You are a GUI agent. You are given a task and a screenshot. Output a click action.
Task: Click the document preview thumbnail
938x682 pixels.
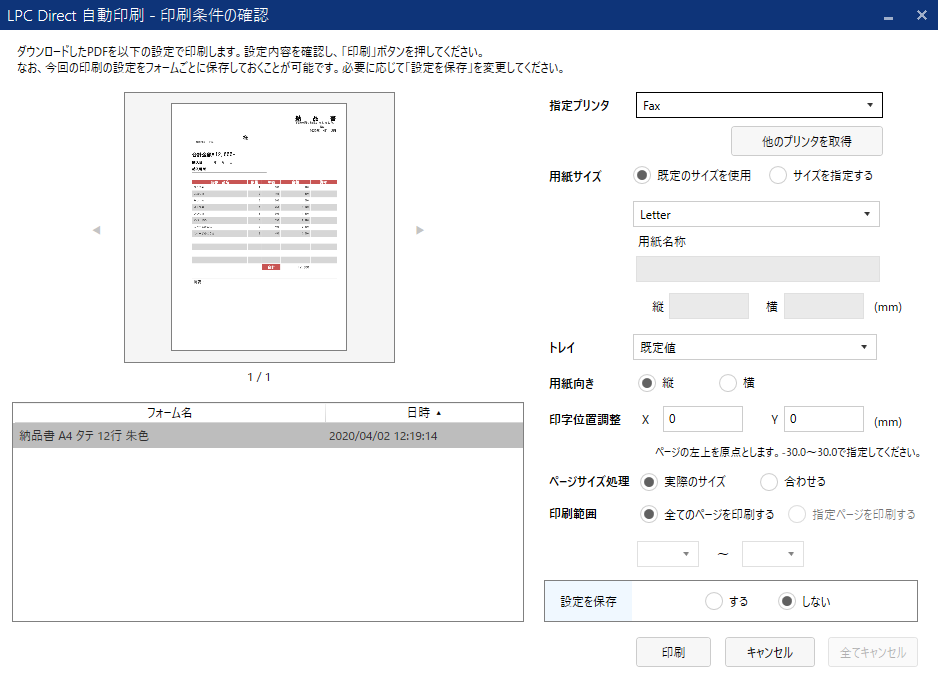tap(259, 227)
